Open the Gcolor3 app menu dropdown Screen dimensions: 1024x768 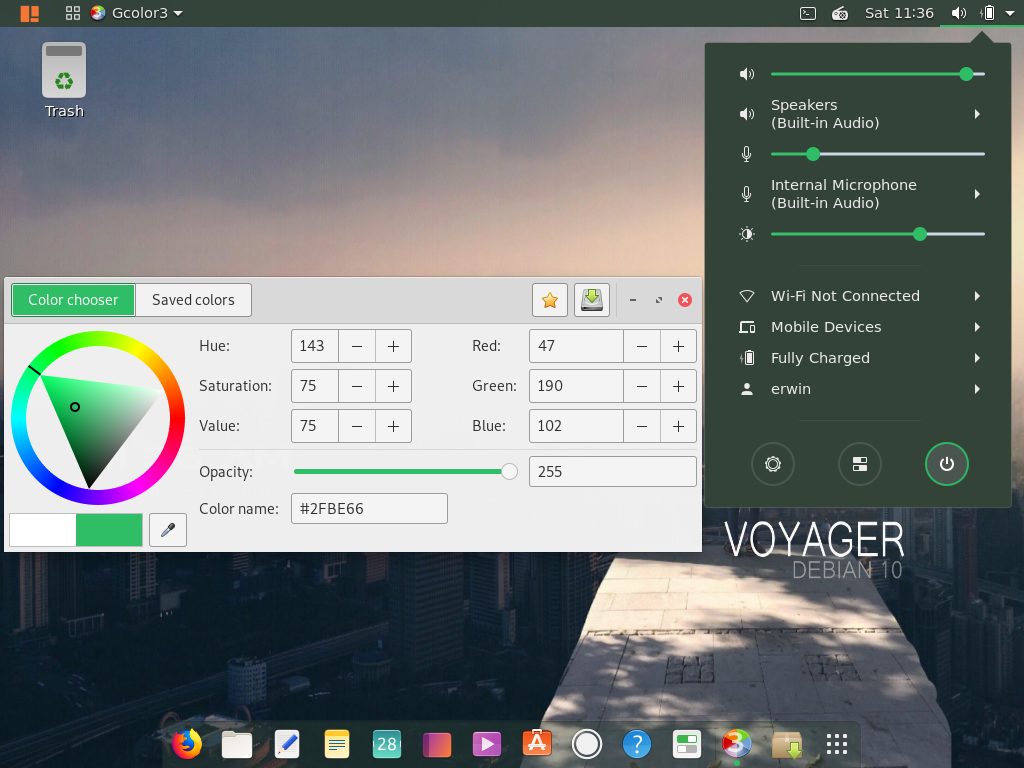tap(137, 13)
